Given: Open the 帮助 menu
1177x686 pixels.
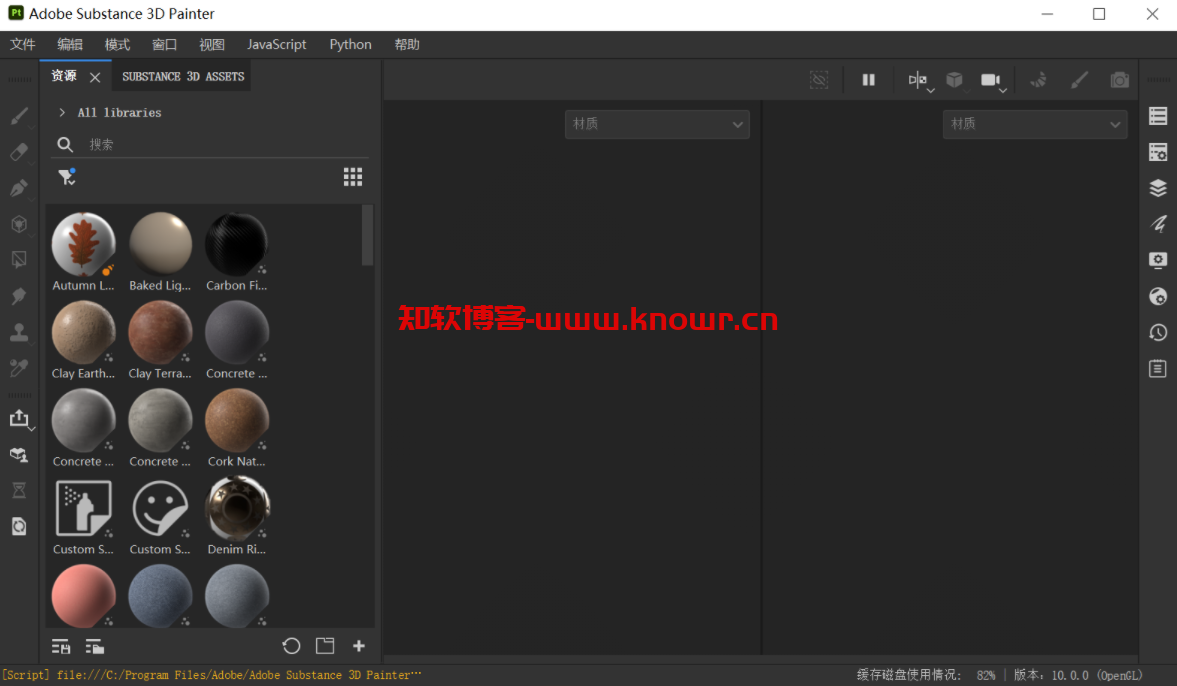Looking at the screenshot, I should [x=407, y=44].
